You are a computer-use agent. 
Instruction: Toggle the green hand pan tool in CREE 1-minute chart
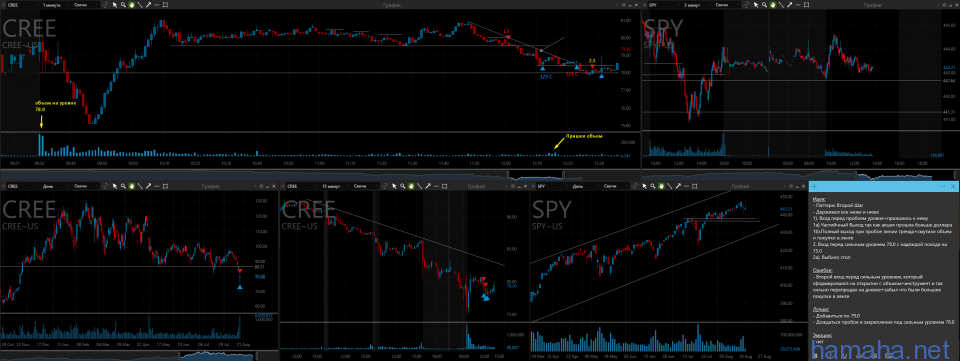pos(132,5)
